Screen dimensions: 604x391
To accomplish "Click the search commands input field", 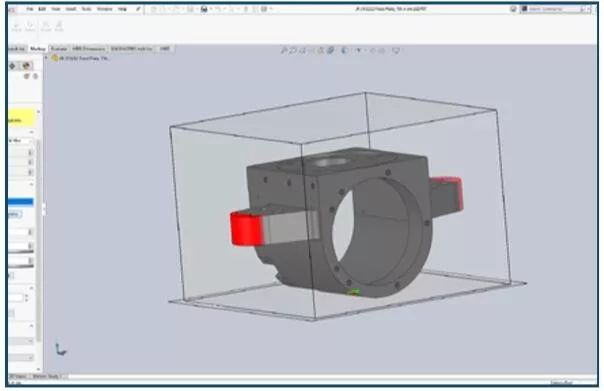I will pyautogui.click(x=556, y=9).
